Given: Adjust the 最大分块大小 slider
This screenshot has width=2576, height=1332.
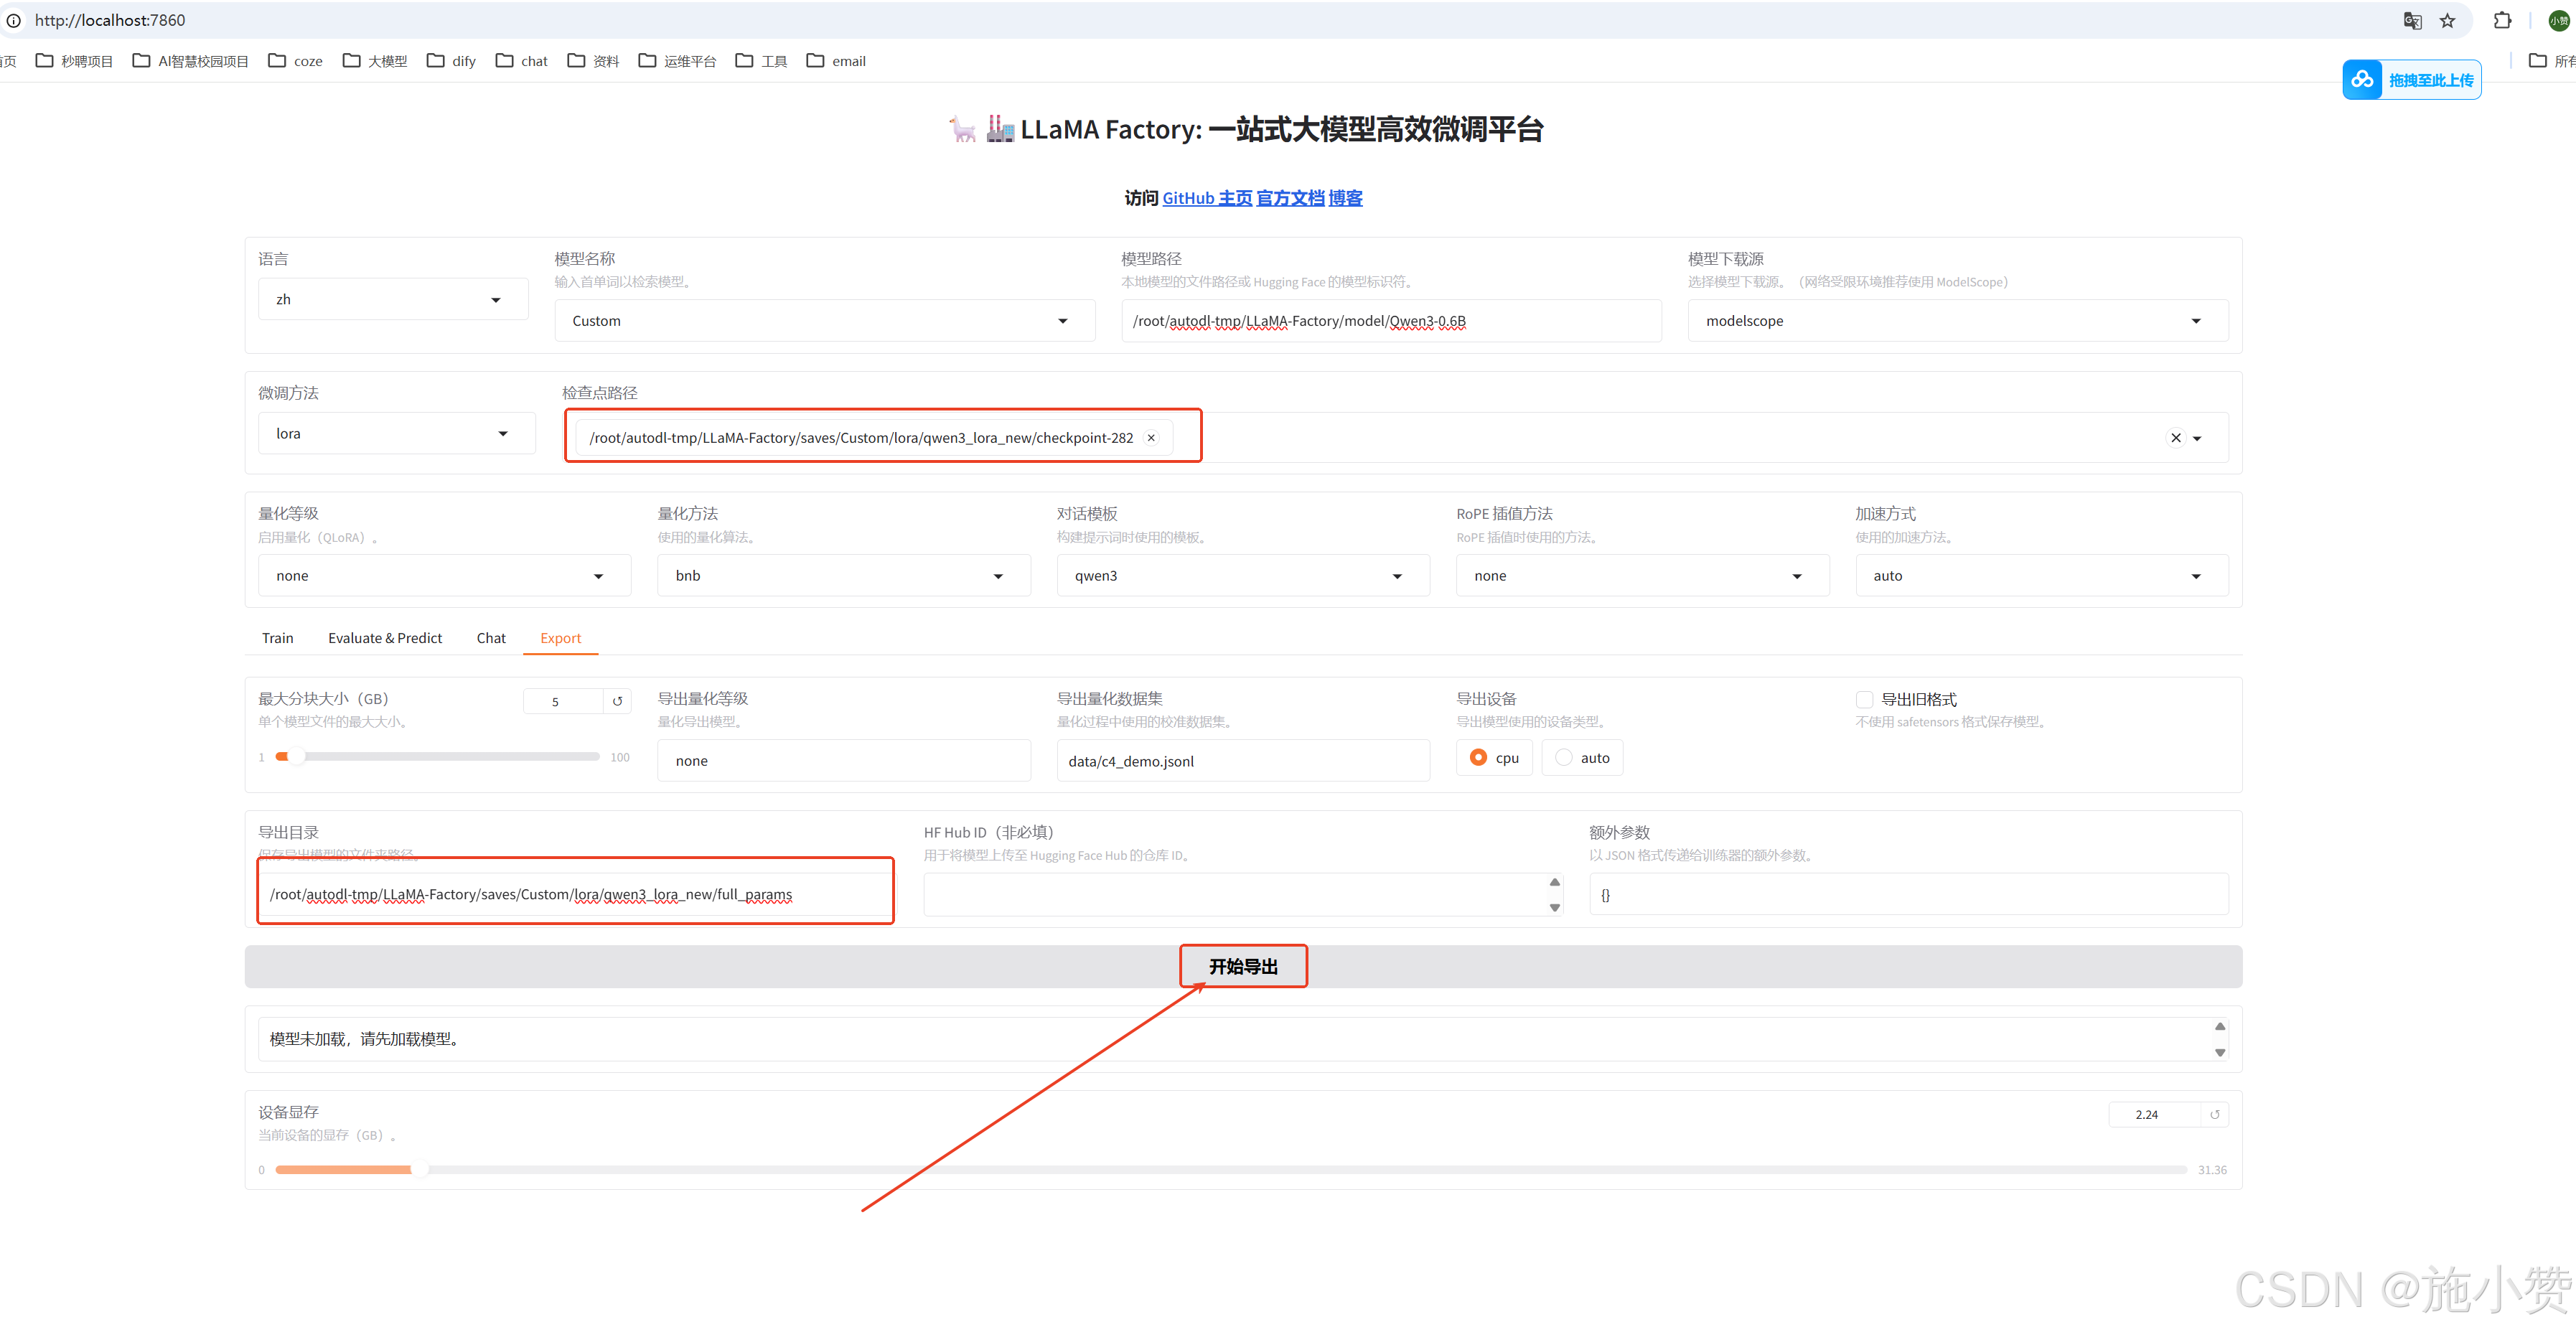Looking at the screenshot, I should point(437,757).
